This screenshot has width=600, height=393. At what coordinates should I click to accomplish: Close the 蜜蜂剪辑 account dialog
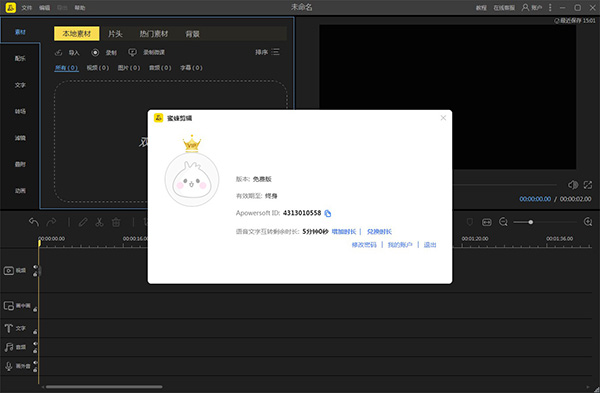click(443, 118)
